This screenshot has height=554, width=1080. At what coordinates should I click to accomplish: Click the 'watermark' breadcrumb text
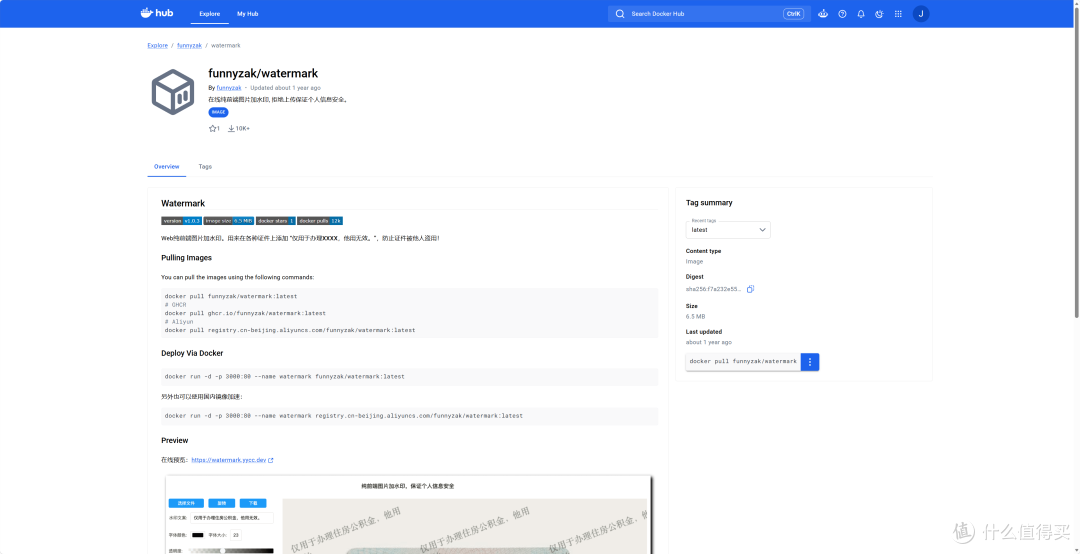(x=226, y=45)
